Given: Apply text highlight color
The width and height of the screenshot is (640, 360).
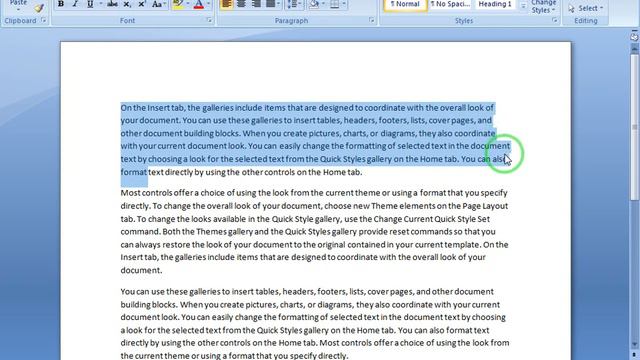Looking at the screenshot, I should (x=178, y=4).
